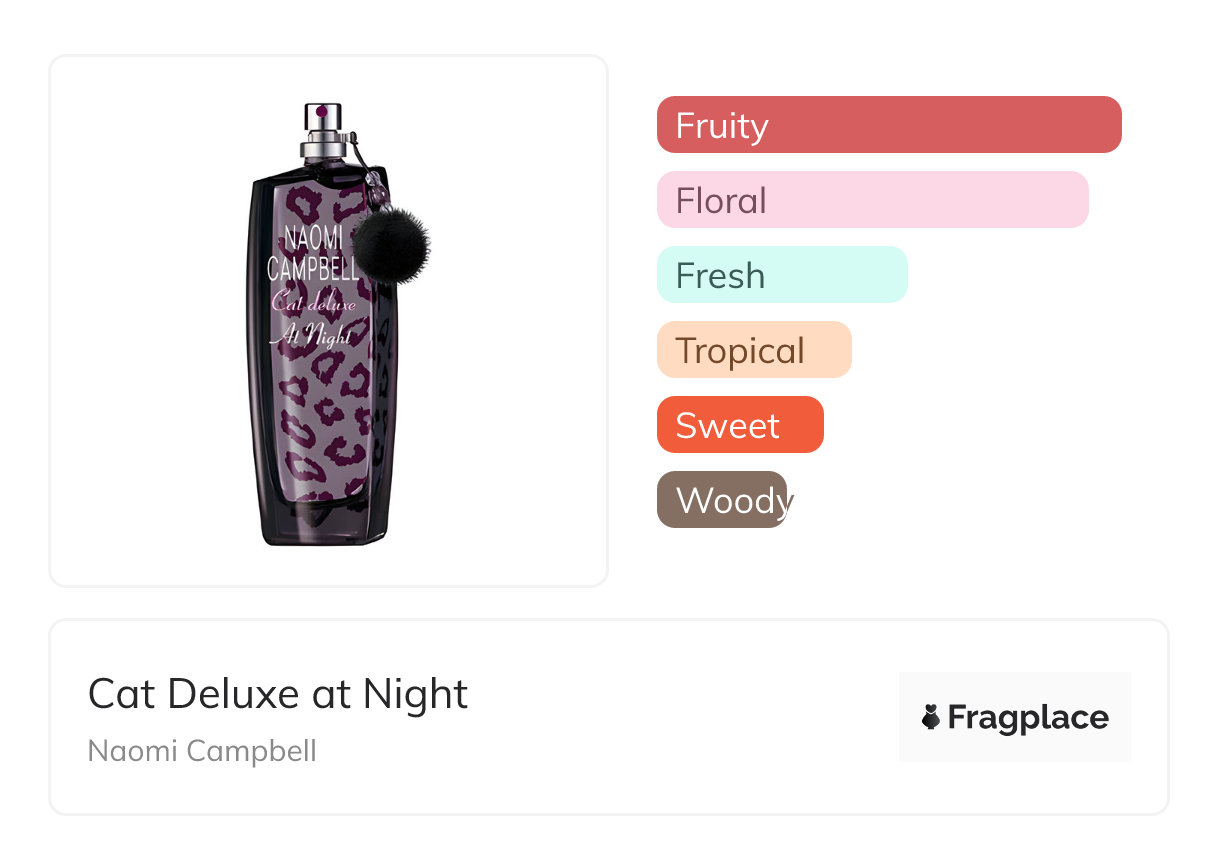Click the Cat Deluxe at Night title

(277, 694)
